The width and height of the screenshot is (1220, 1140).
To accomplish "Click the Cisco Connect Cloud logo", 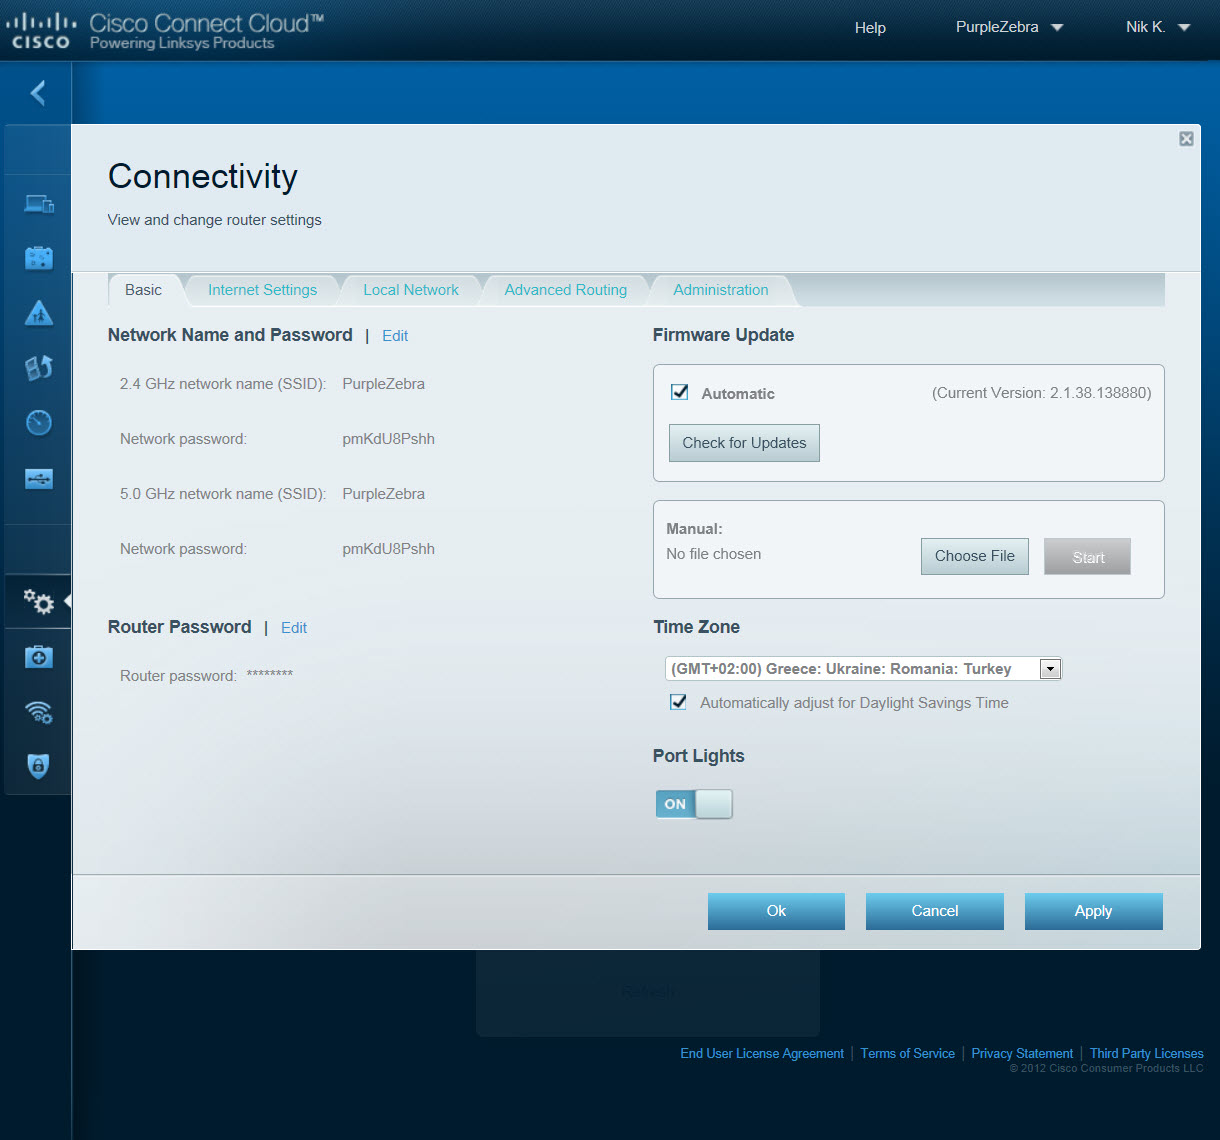I will point(166,30).
